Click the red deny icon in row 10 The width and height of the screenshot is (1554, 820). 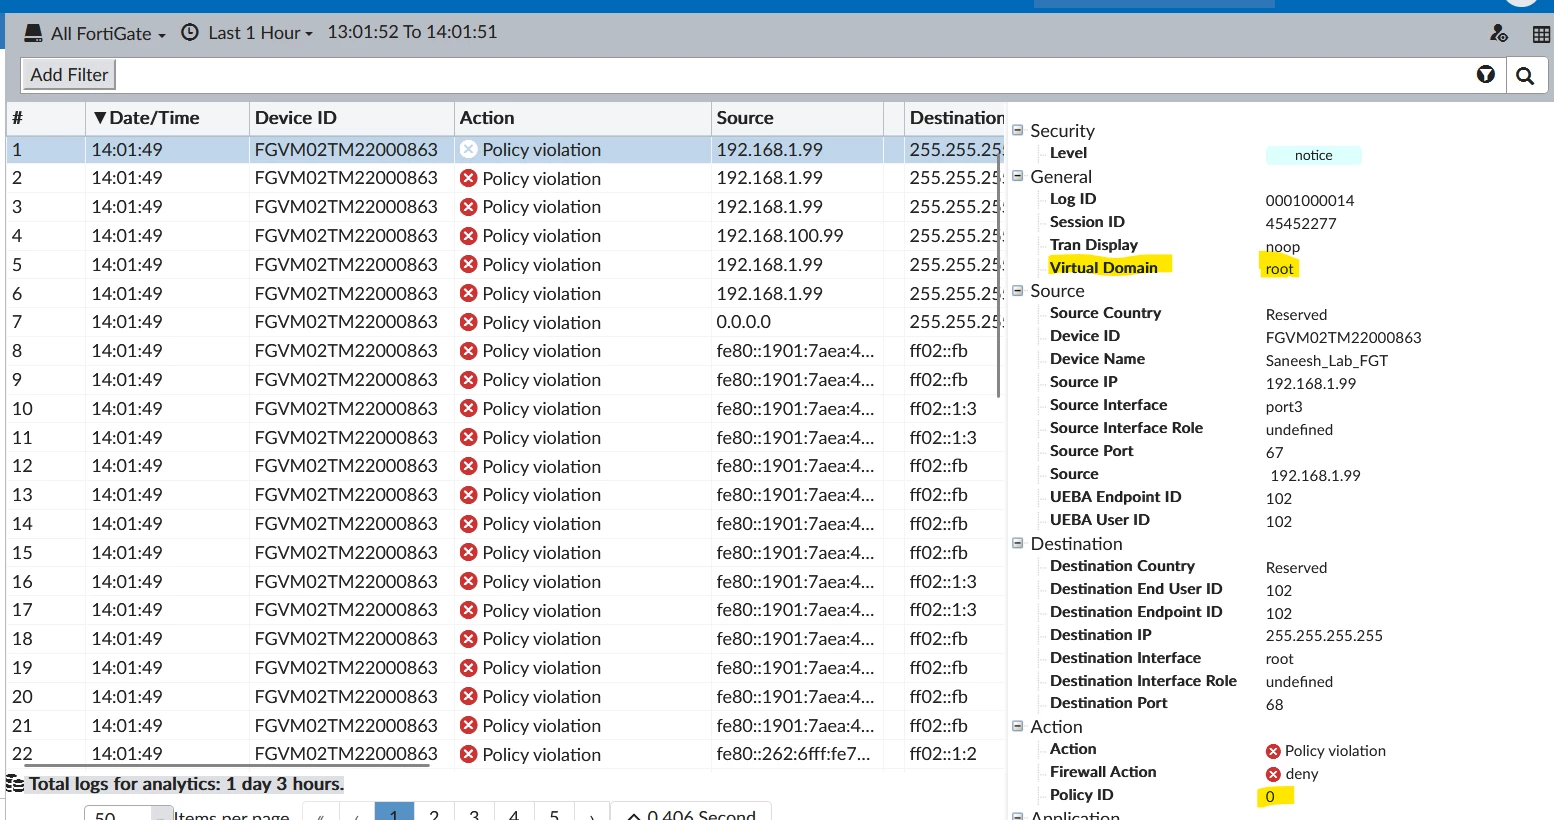point(468,408)
